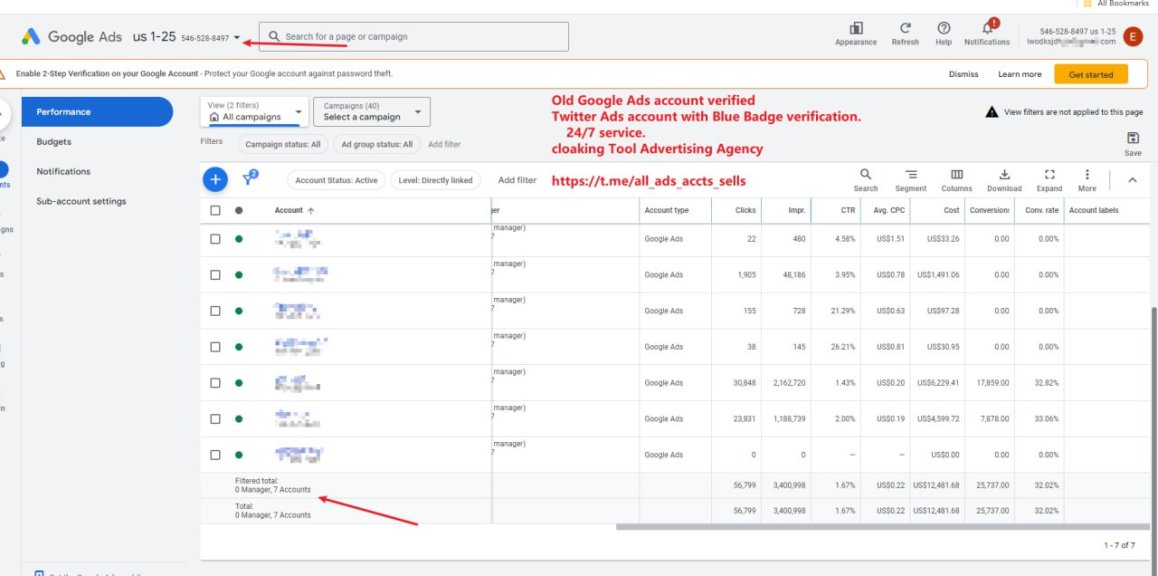Check the row with 23,831 clicks
The height and width of the screenshot is (576, 1158).
(x=215, y=419)
